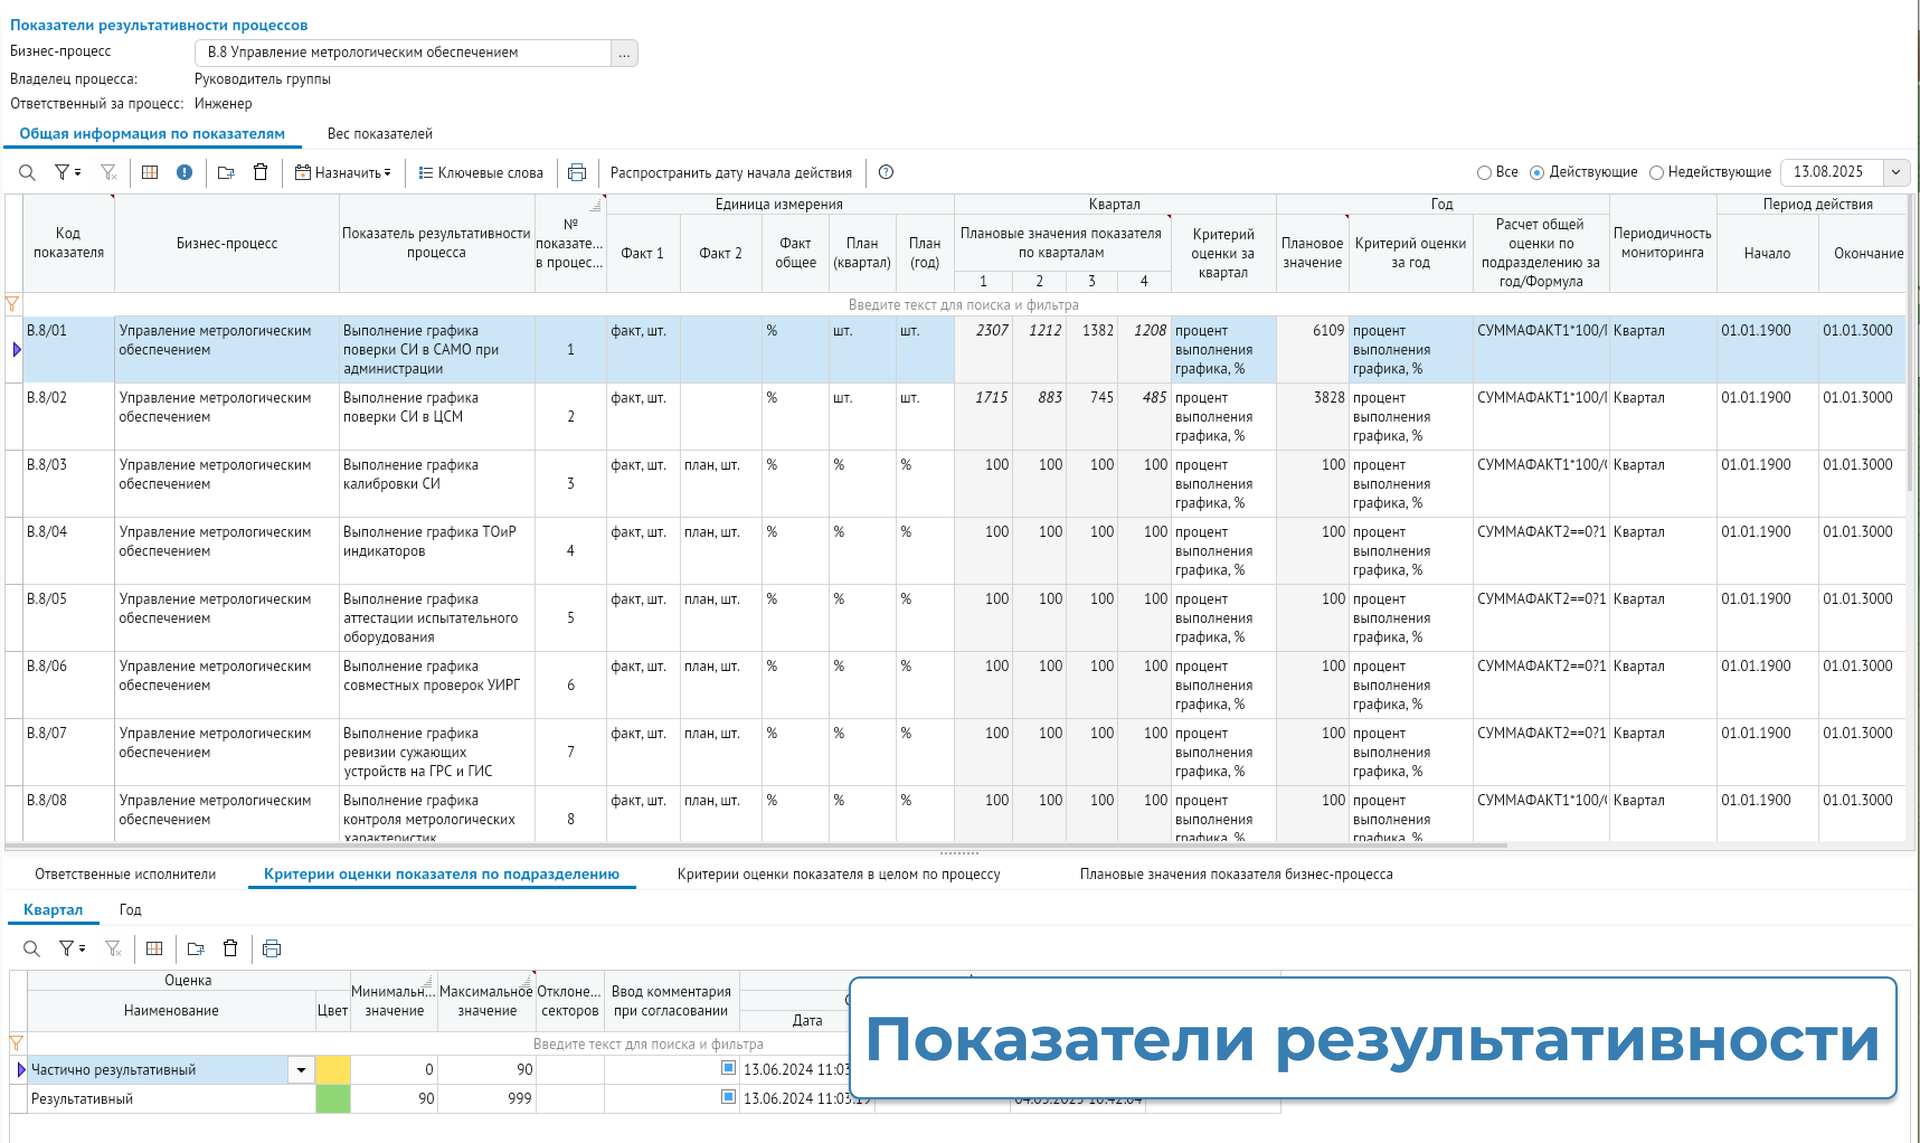Click the green color cell for 'Результативный'

tap(332, 1099)
